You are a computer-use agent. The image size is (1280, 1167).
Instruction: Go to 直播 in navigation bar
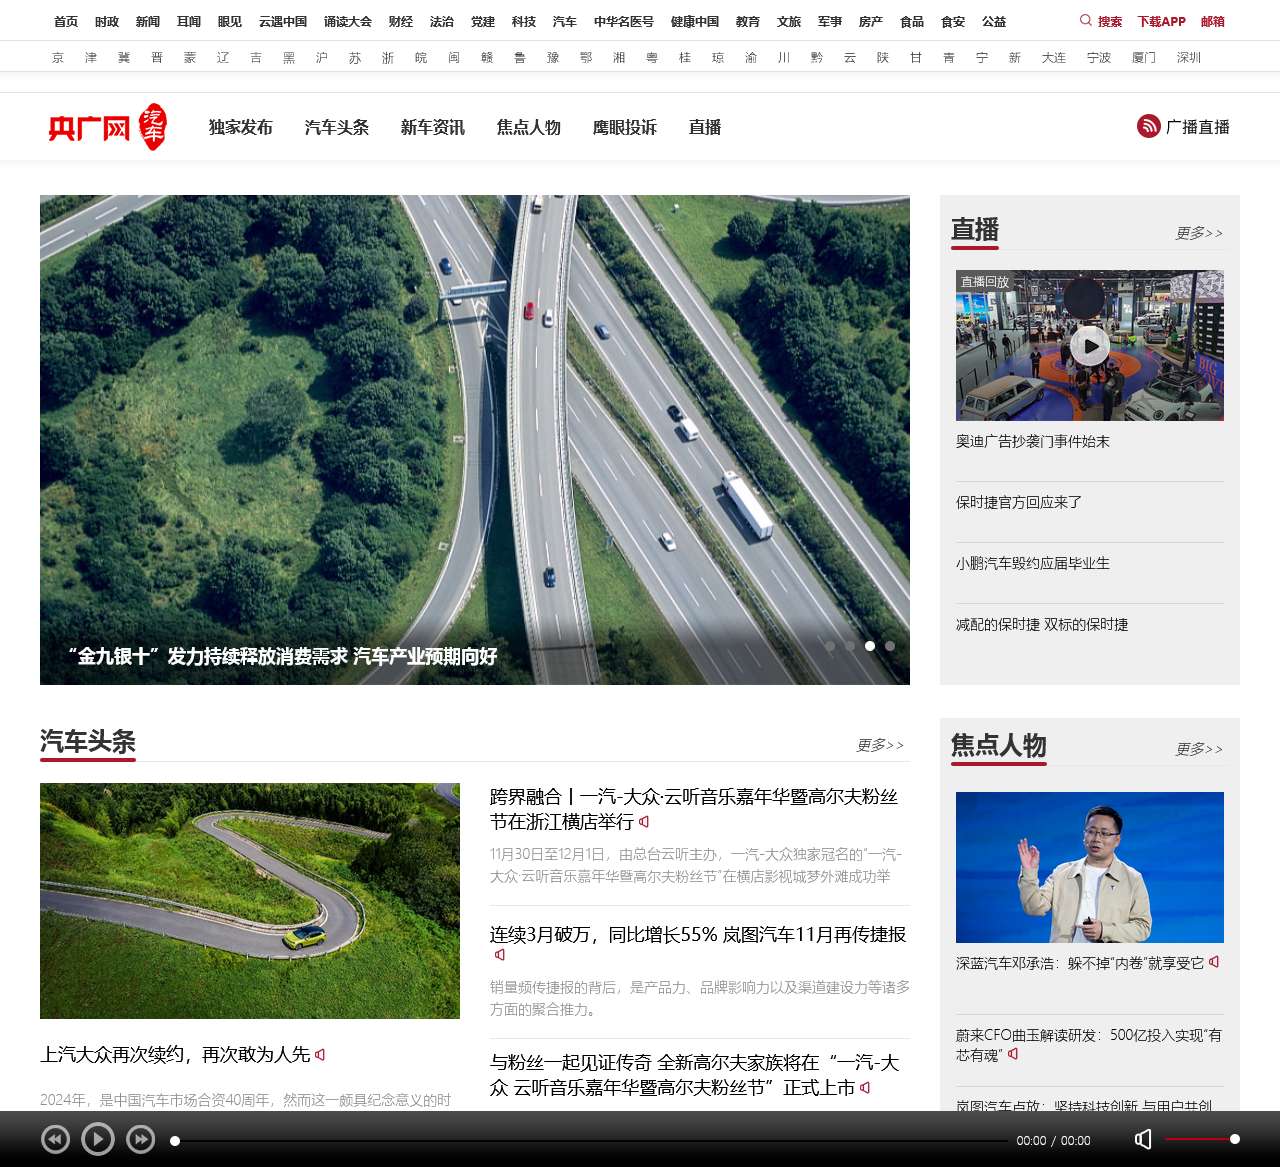[705, 127]
